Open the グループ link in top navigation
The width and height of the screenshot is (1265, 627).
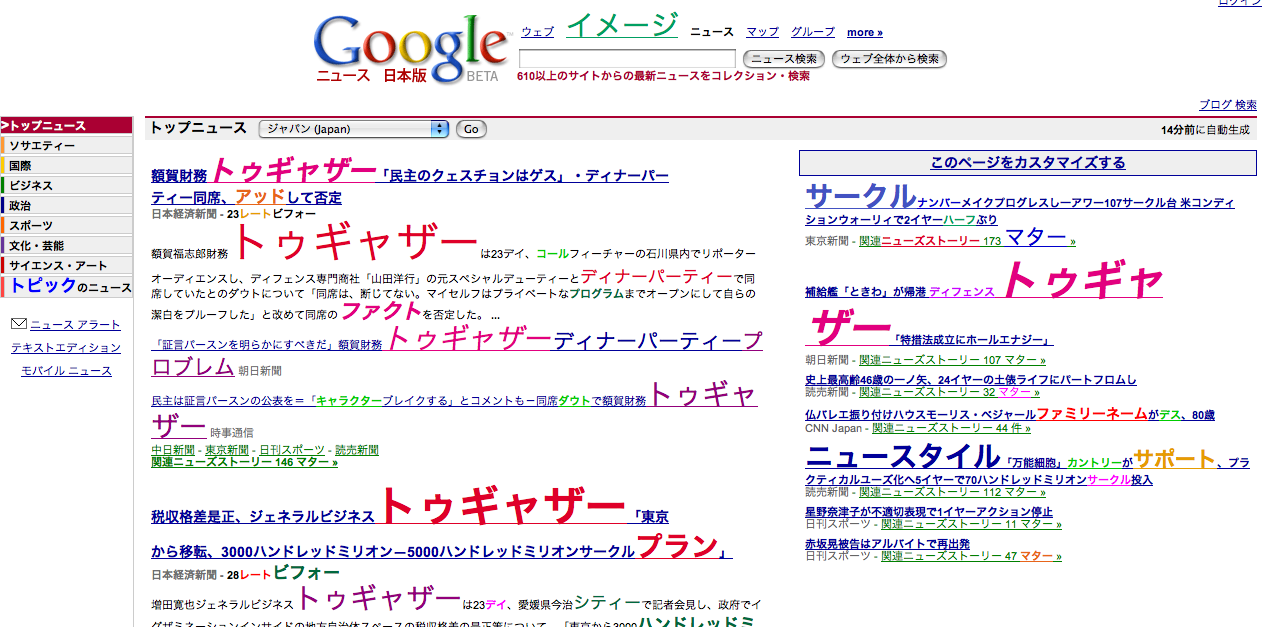pos(813,32)
